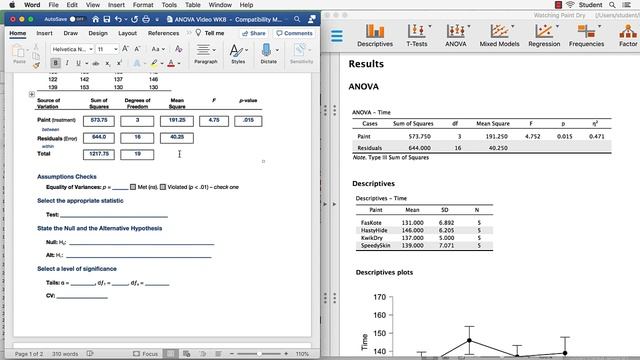Toggle the AutoSave switch
This screenshot has width=640, height=360.
[x=76, y=19]
